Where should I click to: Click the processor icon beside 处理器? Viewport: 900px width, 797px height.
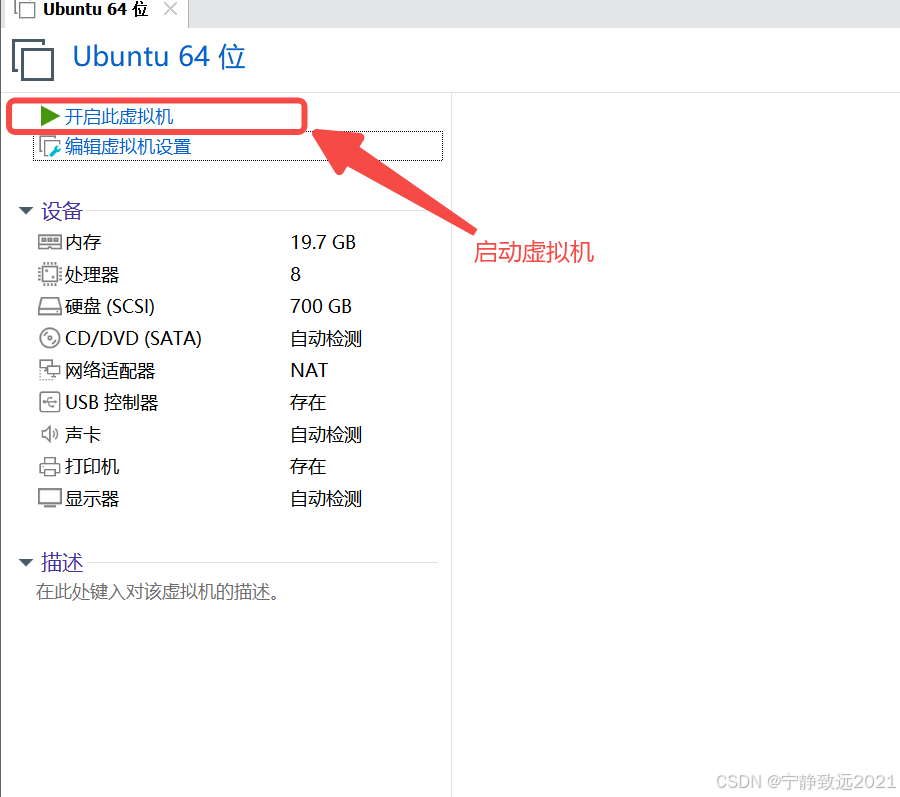tap(49, 274)
